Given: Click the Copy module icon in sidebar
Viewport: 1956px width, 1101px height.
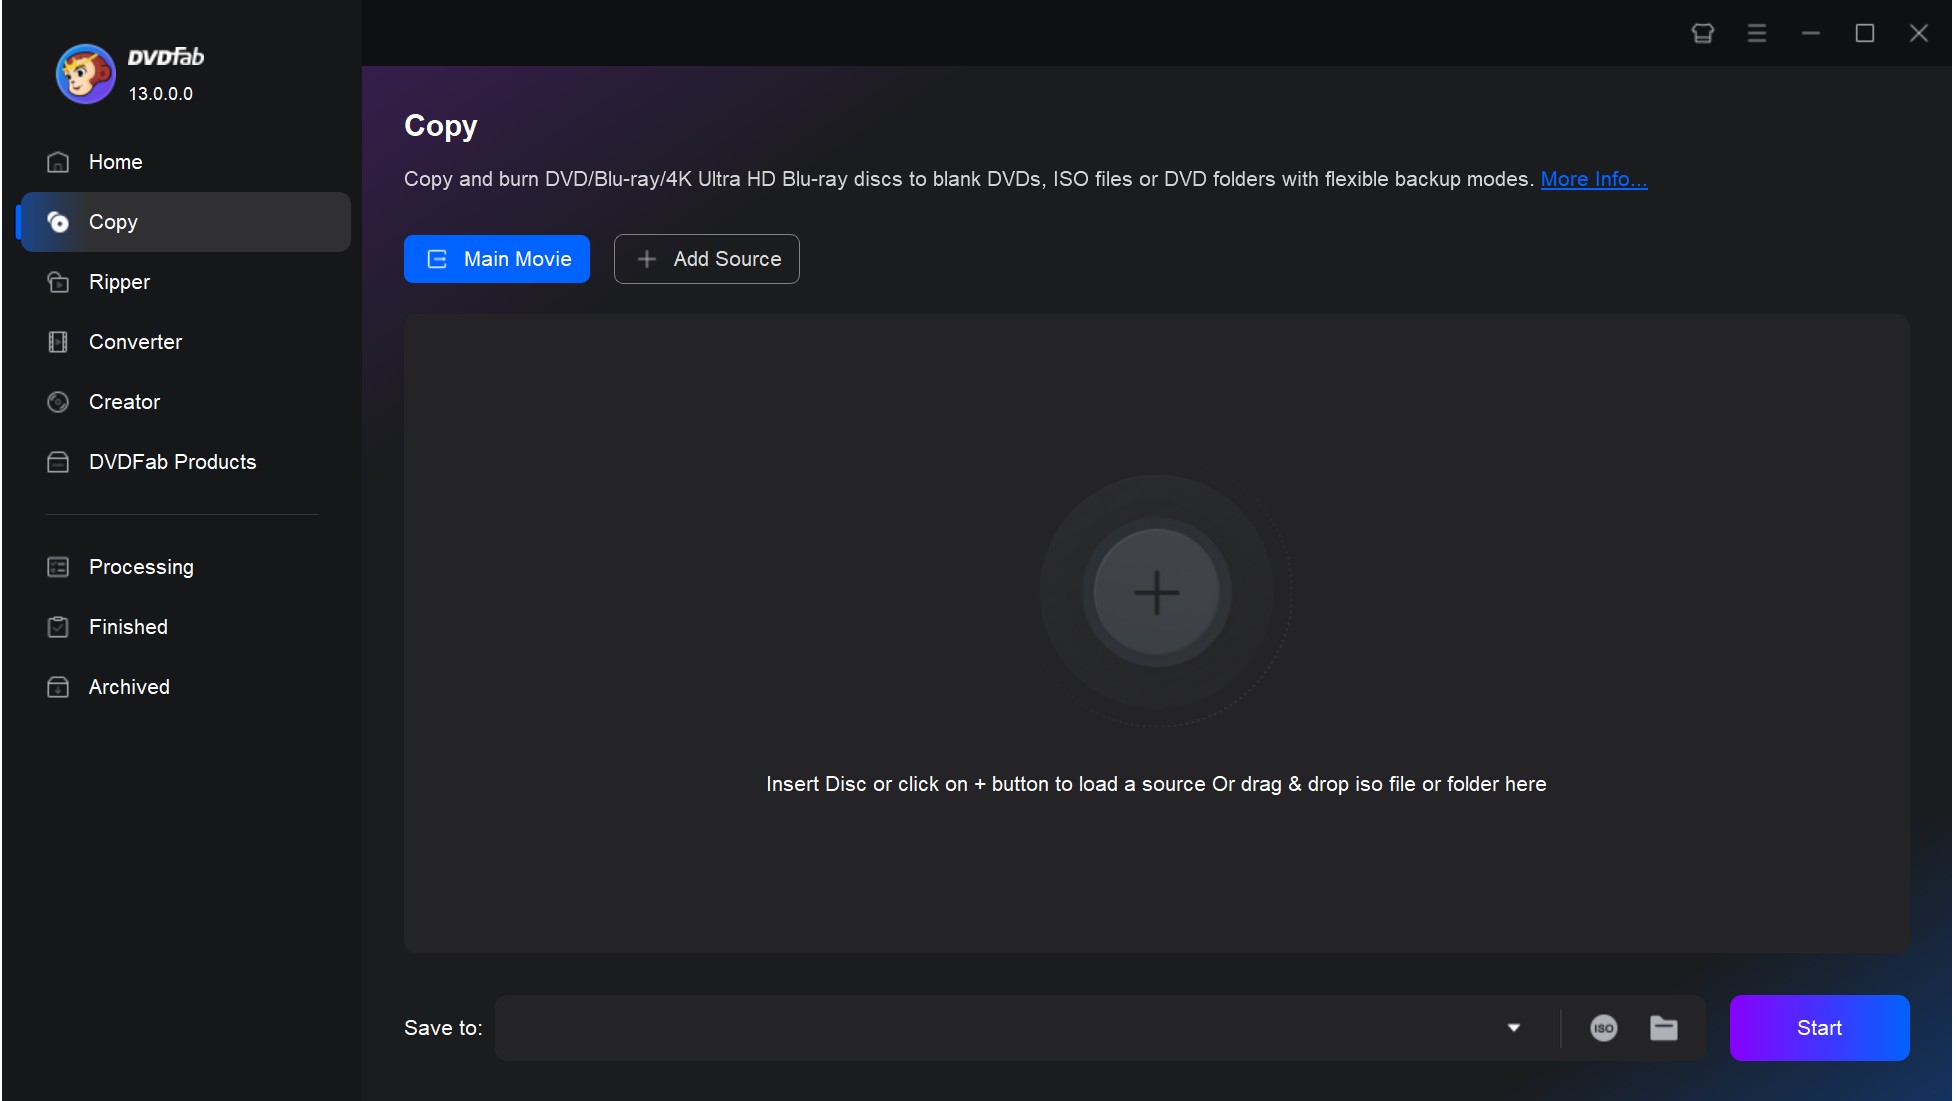Looking at the screenshot, I should click(58, 222).
